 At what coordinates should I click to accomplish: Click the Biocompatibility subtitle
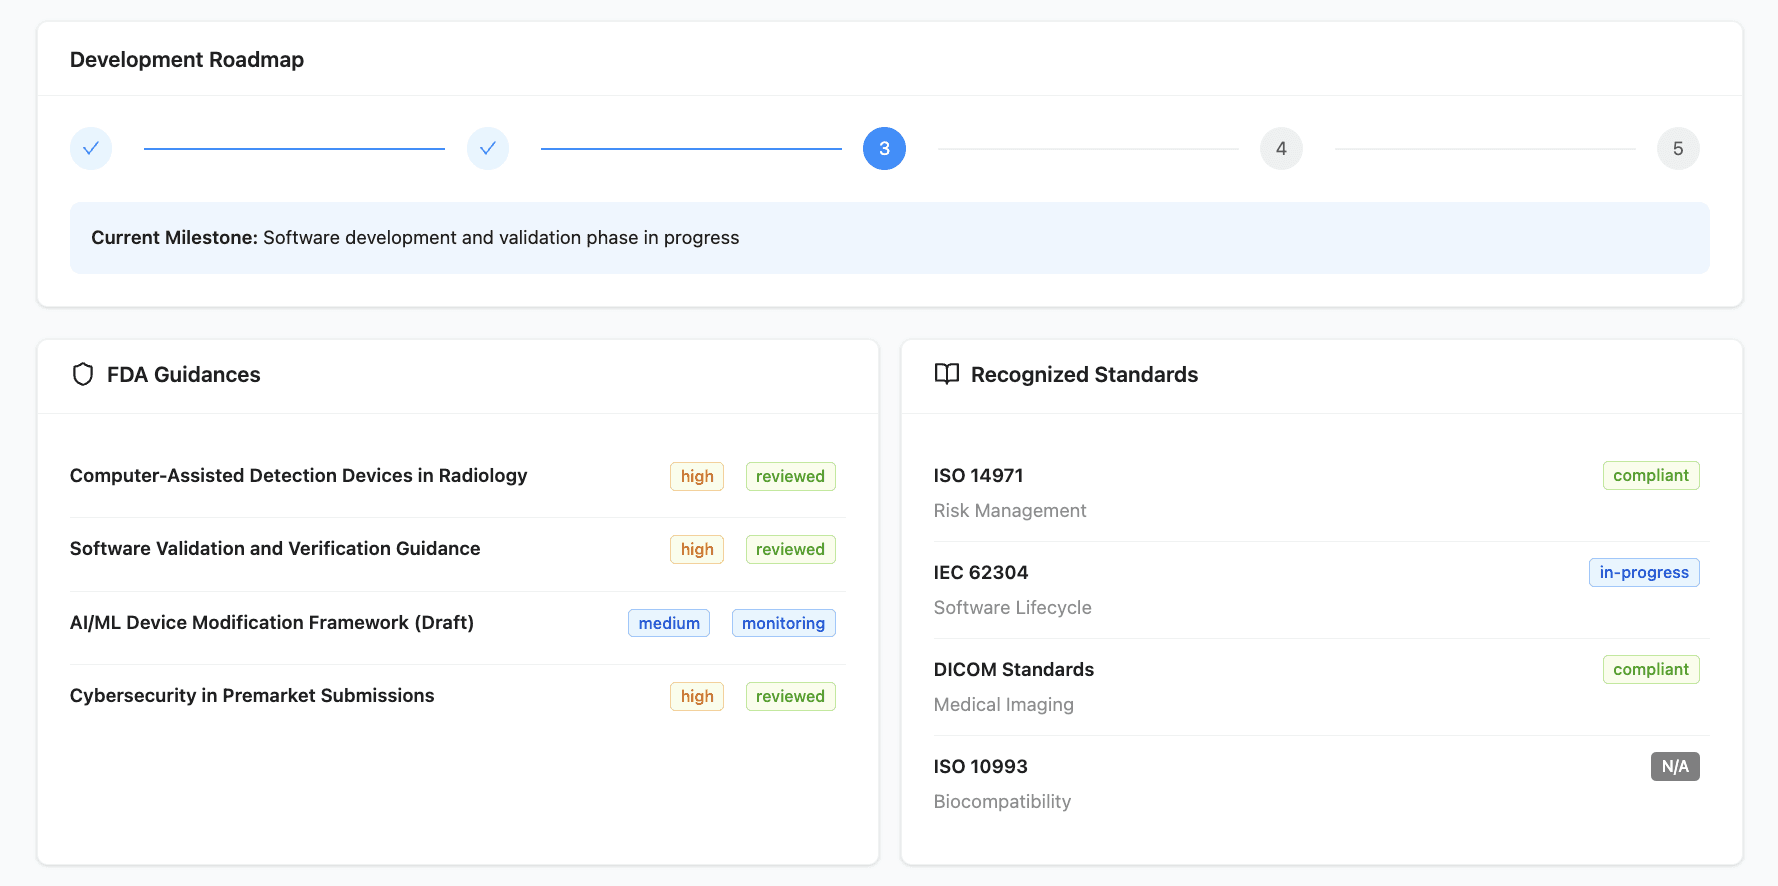(x=1002, y=802)
